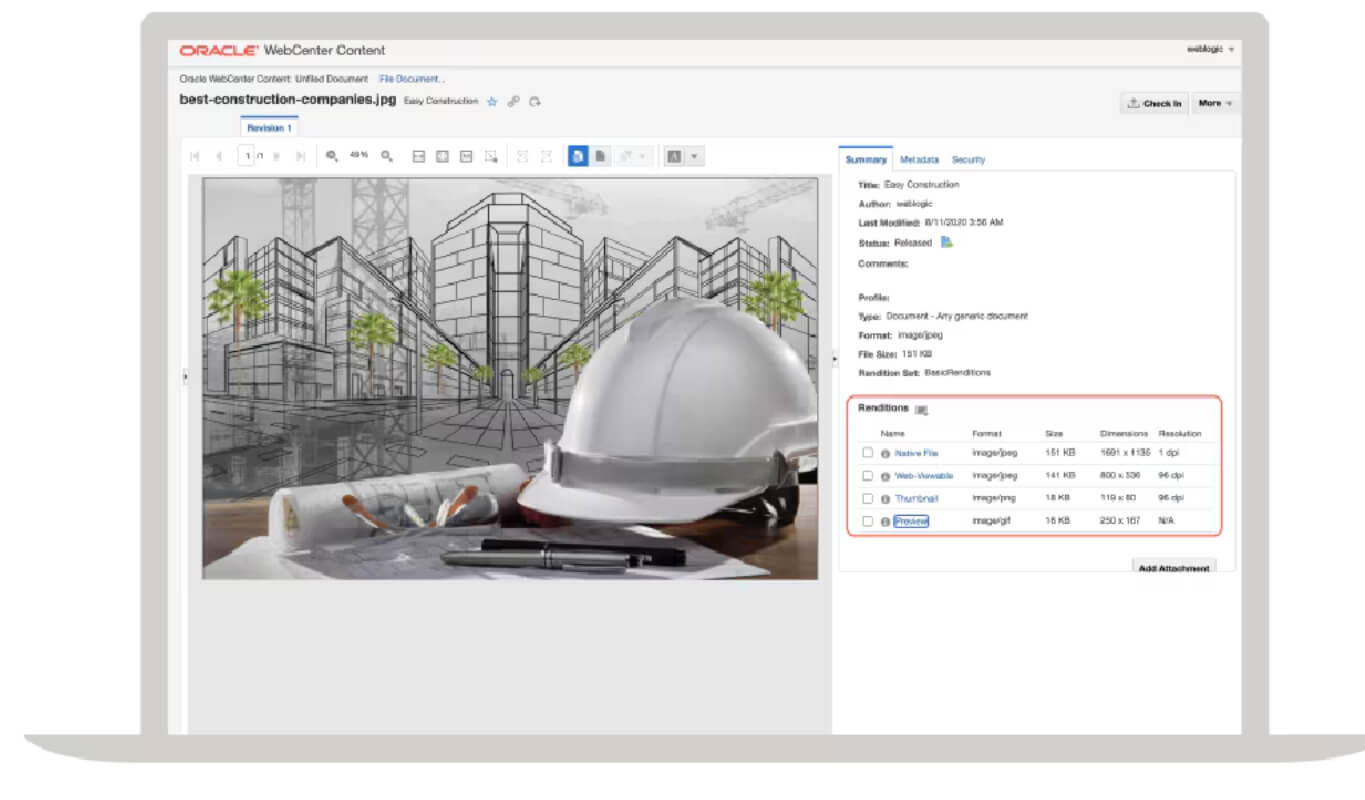This screenshot has width=1365, height=800.
Task: Open the weblogic user menu
Action: tap(1210, 50)
